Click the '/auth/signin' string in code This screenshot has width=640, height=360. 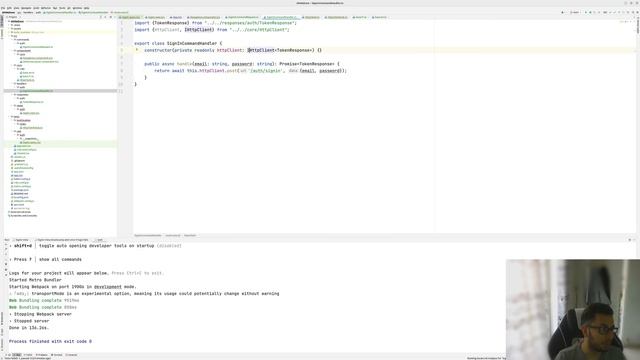(x=266, y=71)
